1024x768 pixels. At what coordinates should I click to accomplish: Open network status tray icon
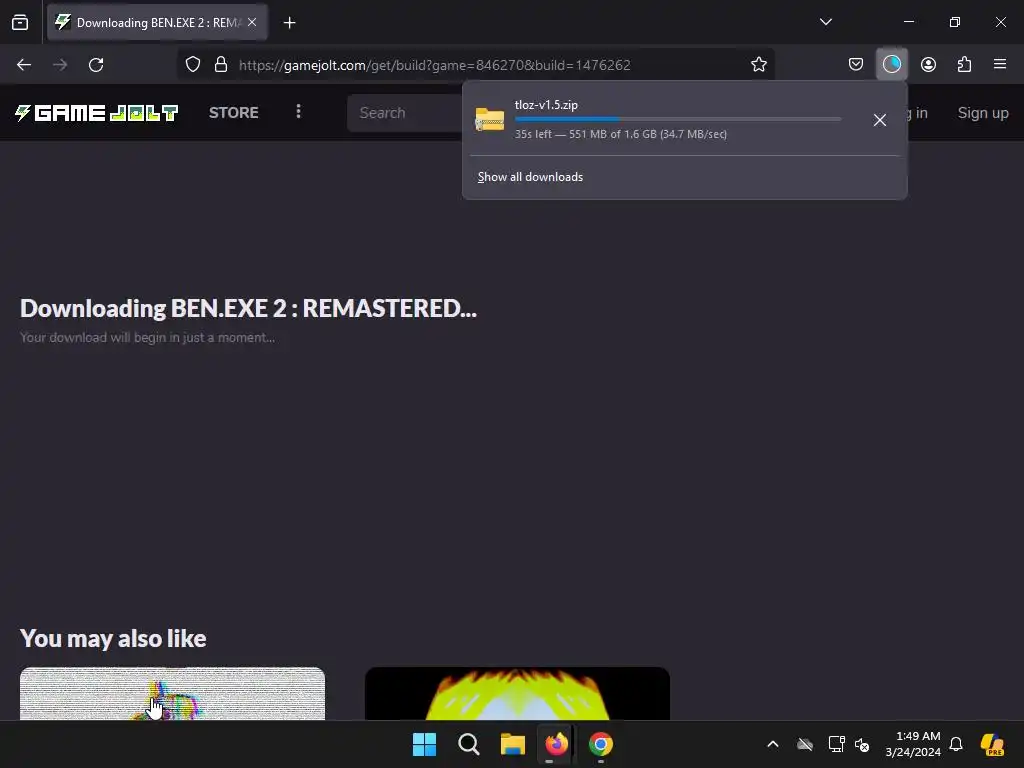click(x=836, y=744)
